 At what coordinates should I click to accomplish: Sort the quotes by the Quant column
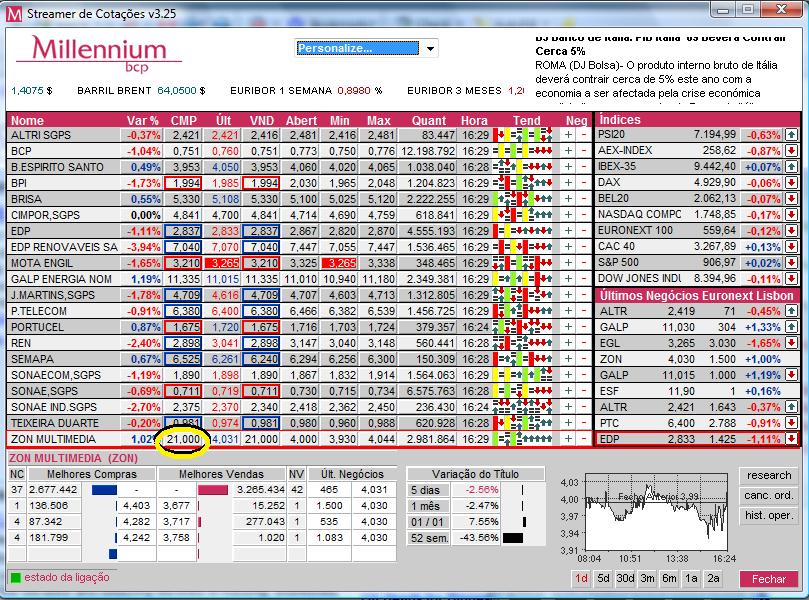[429, 120]
